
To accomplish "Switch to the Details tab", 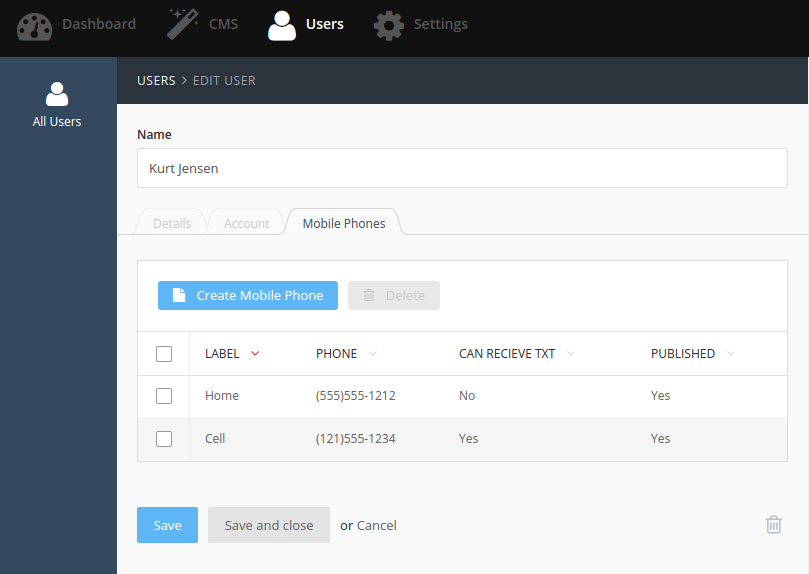I will 172,223.
